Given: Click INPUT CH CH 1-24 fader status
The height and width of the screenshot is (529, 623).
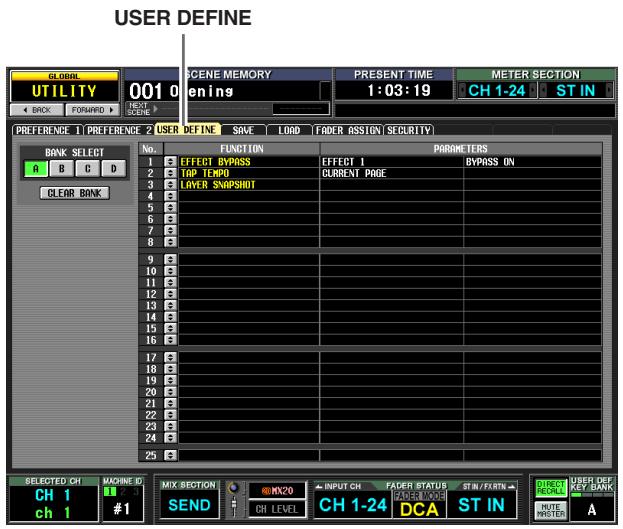Looking at the screenshot, I should point(353,505).
